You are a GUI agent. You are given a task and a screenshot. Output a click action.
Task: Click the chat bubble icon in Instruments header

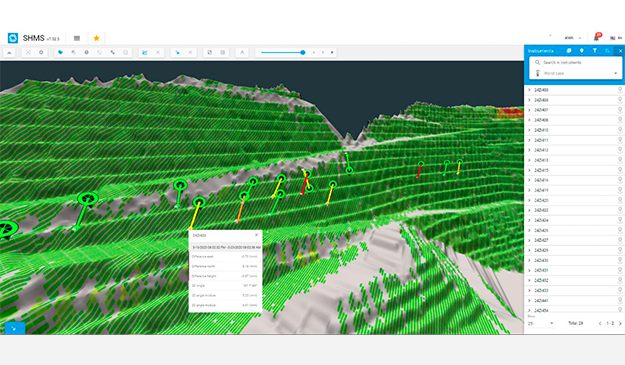click(x=569, y=51)
